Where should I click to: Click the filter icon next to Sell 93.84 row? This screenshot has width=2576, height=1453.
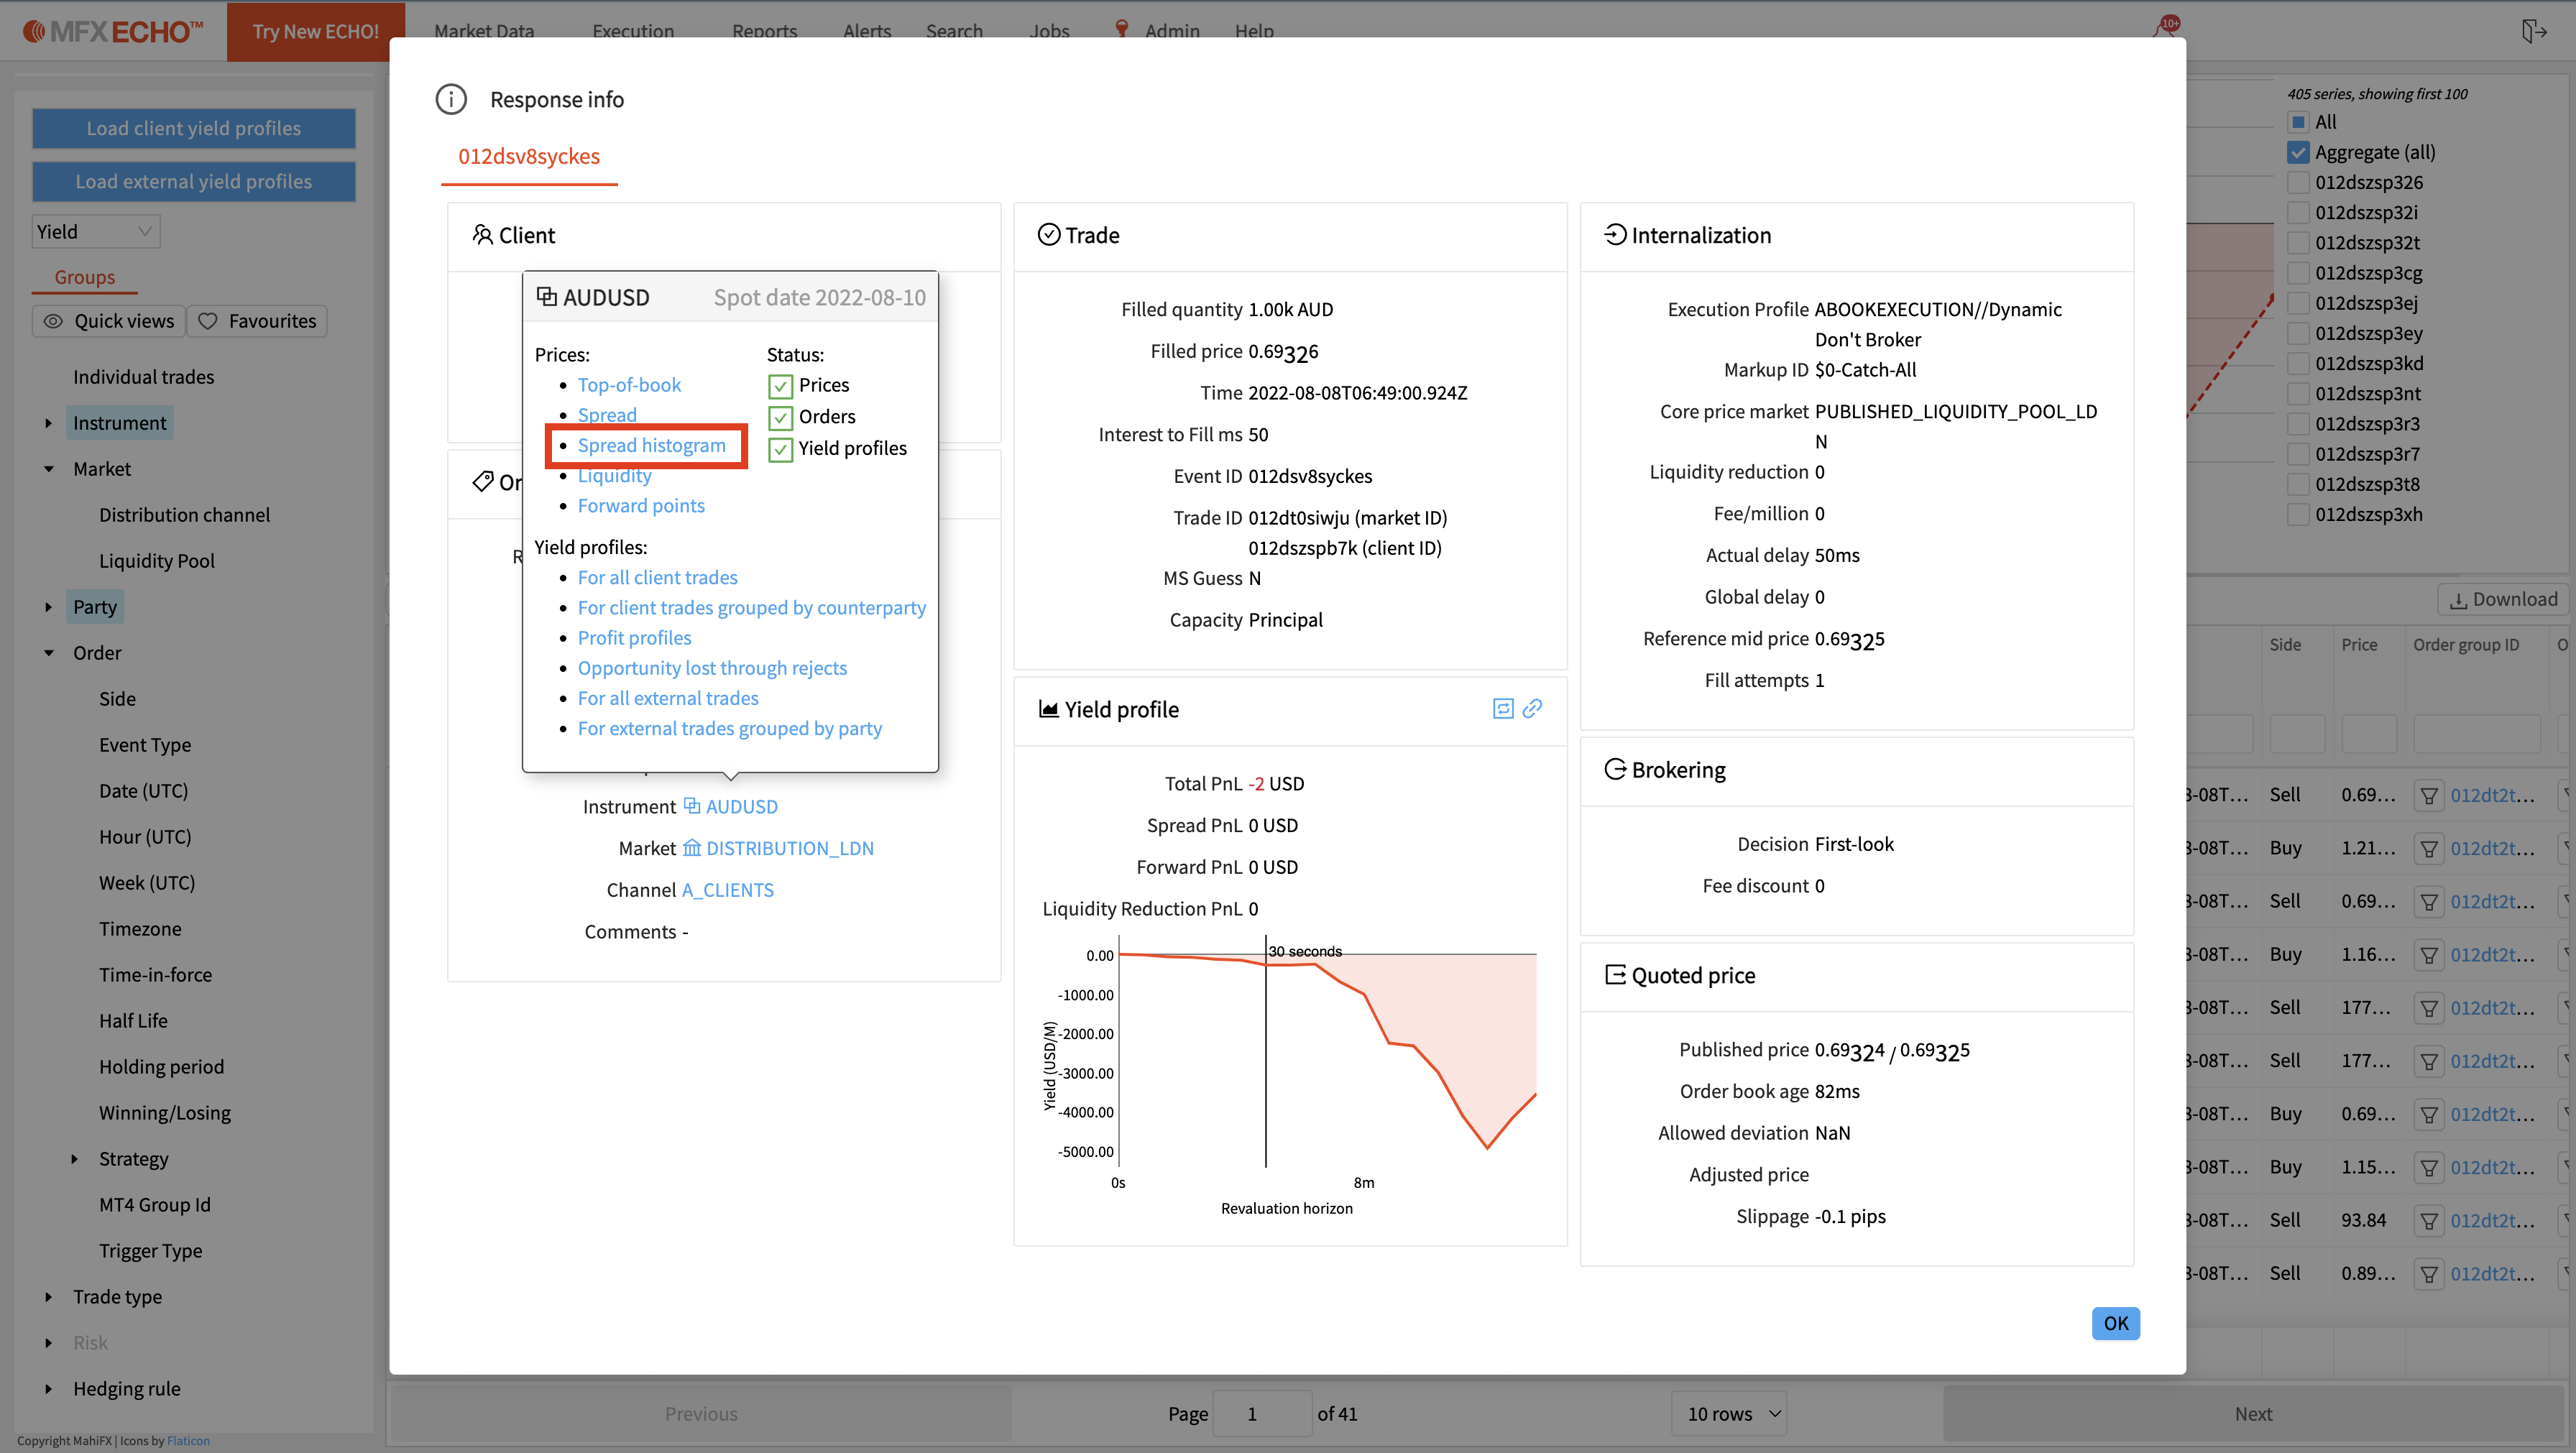coord(2429,1221)
